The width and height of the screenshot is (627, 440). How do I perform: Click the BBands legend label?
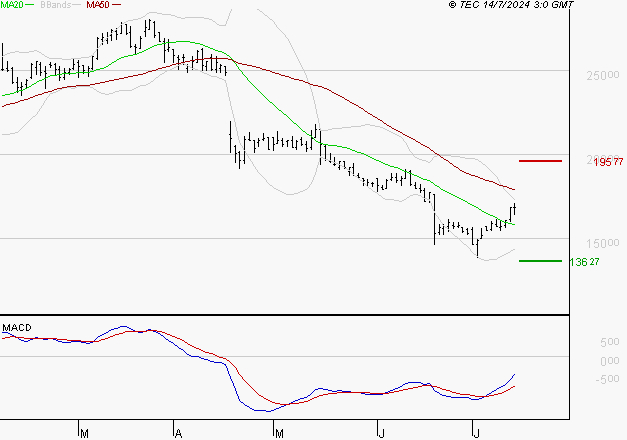56,4
